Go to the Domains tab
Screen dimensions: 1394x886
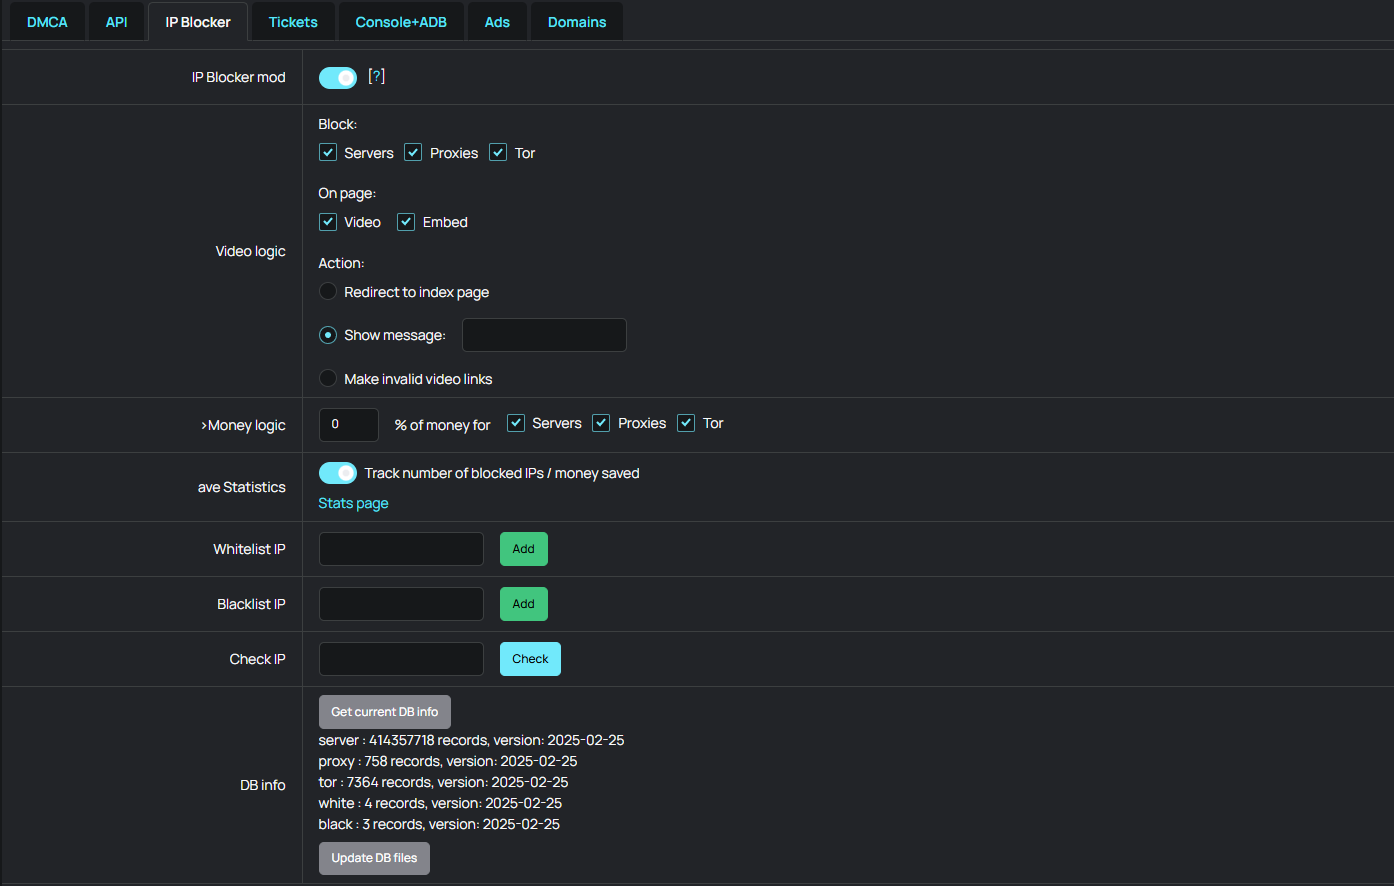[577, 22]
